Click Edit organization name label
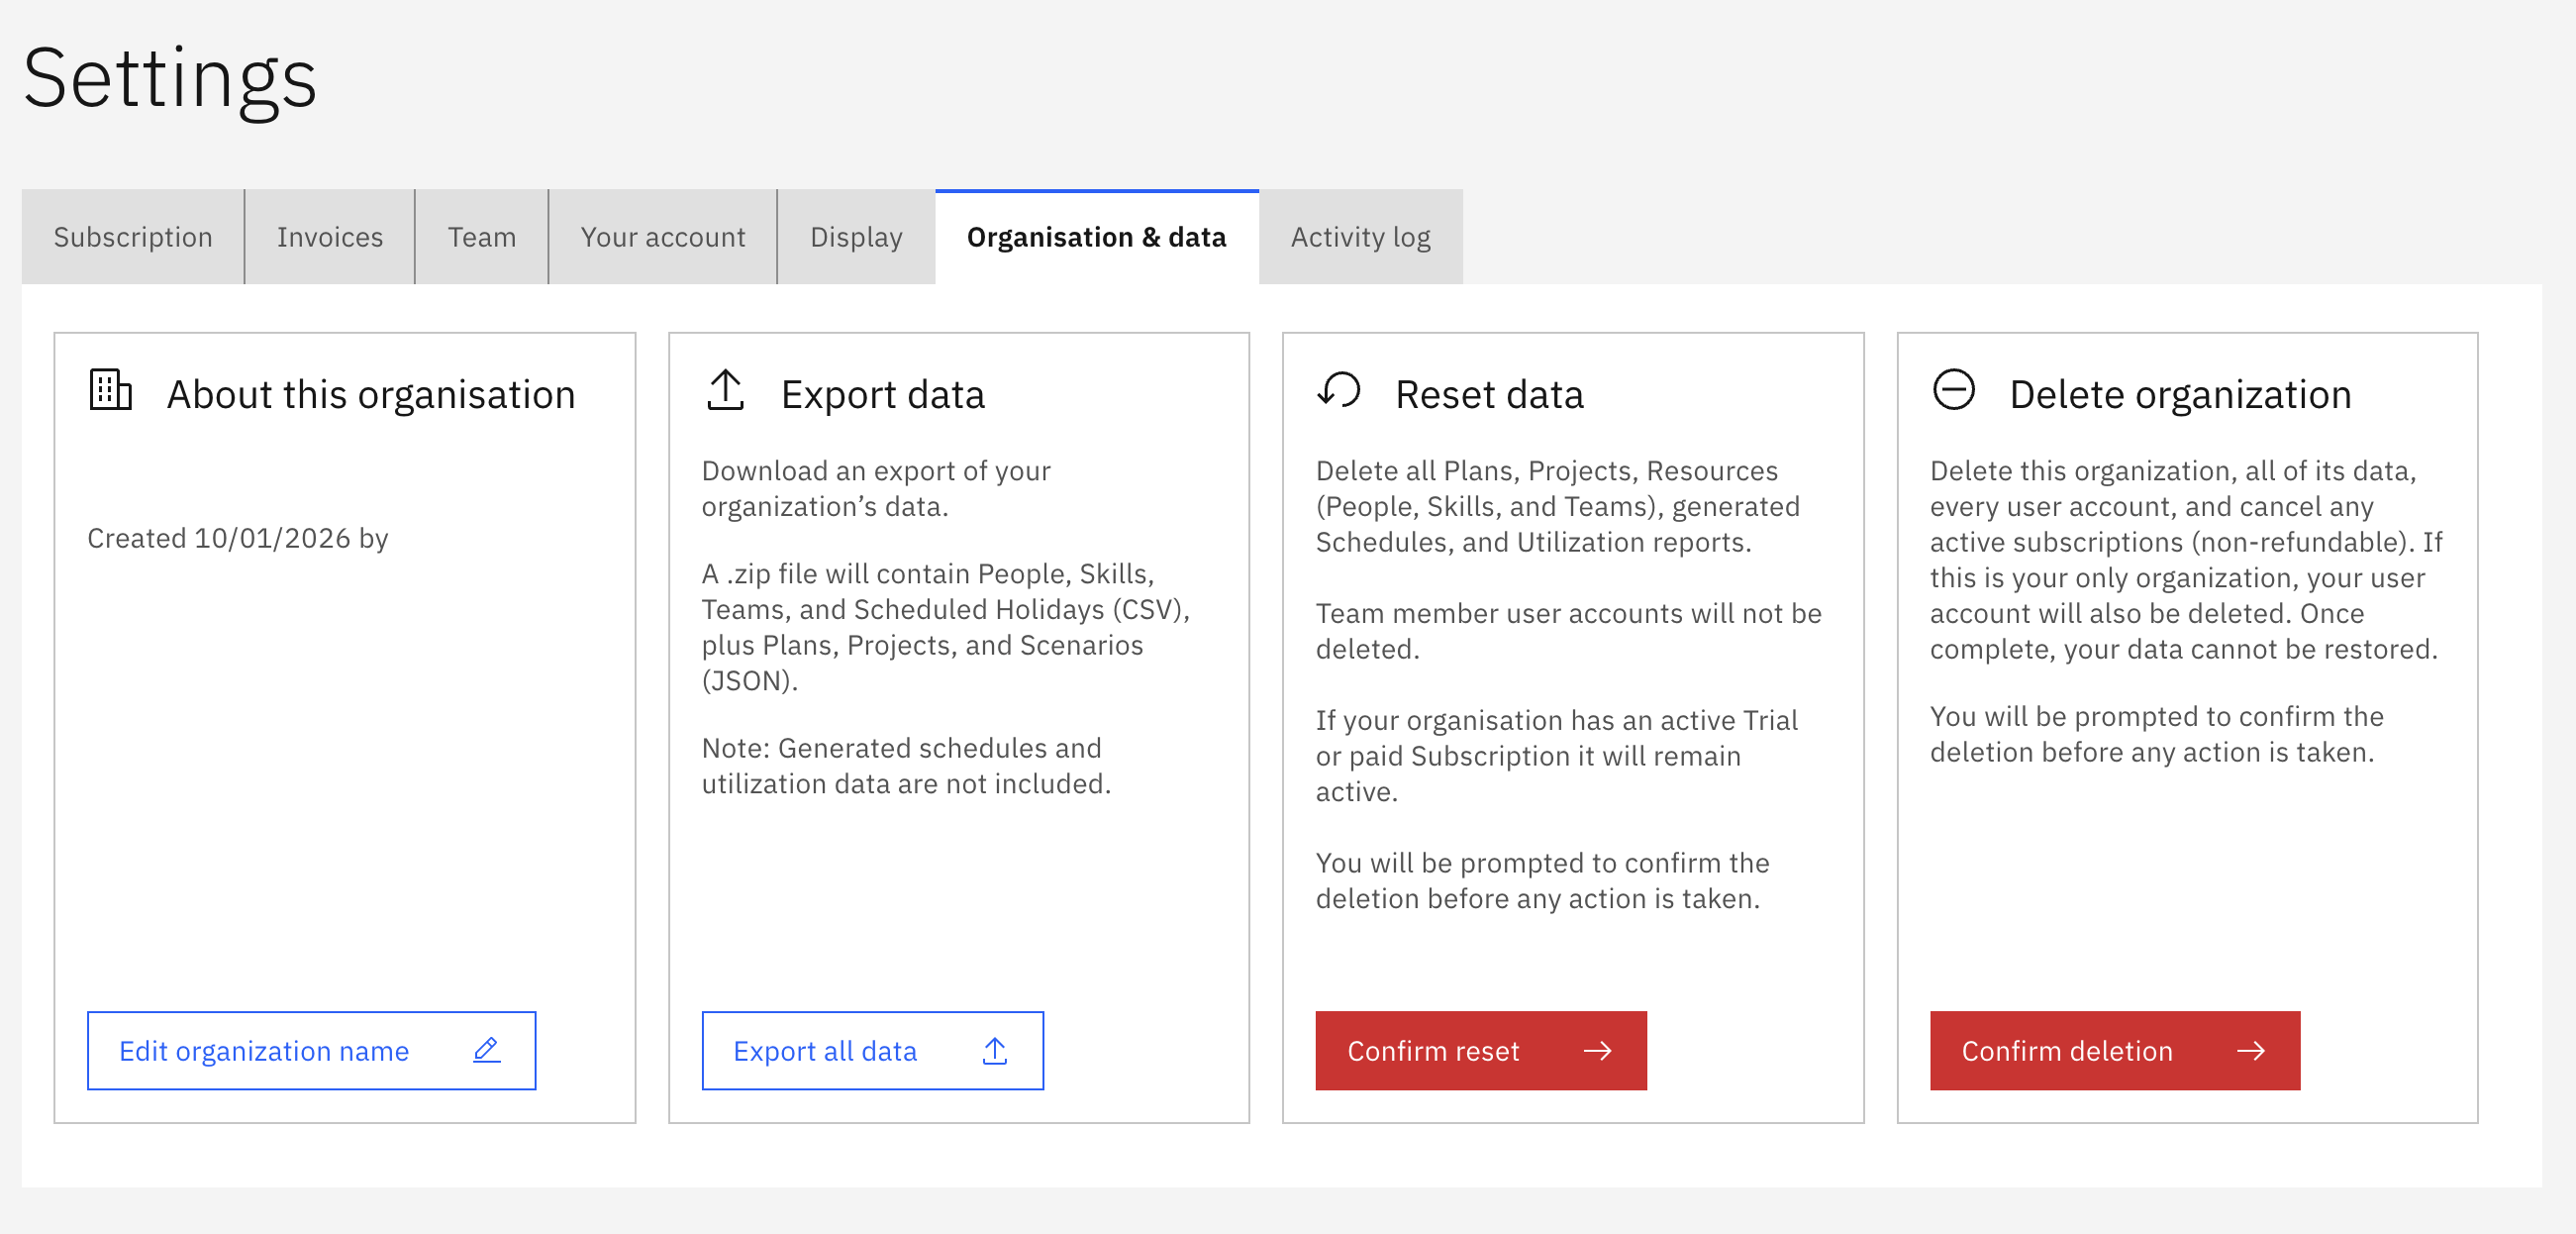This screenshot has height=1234, width=2576. point(264,1051)
